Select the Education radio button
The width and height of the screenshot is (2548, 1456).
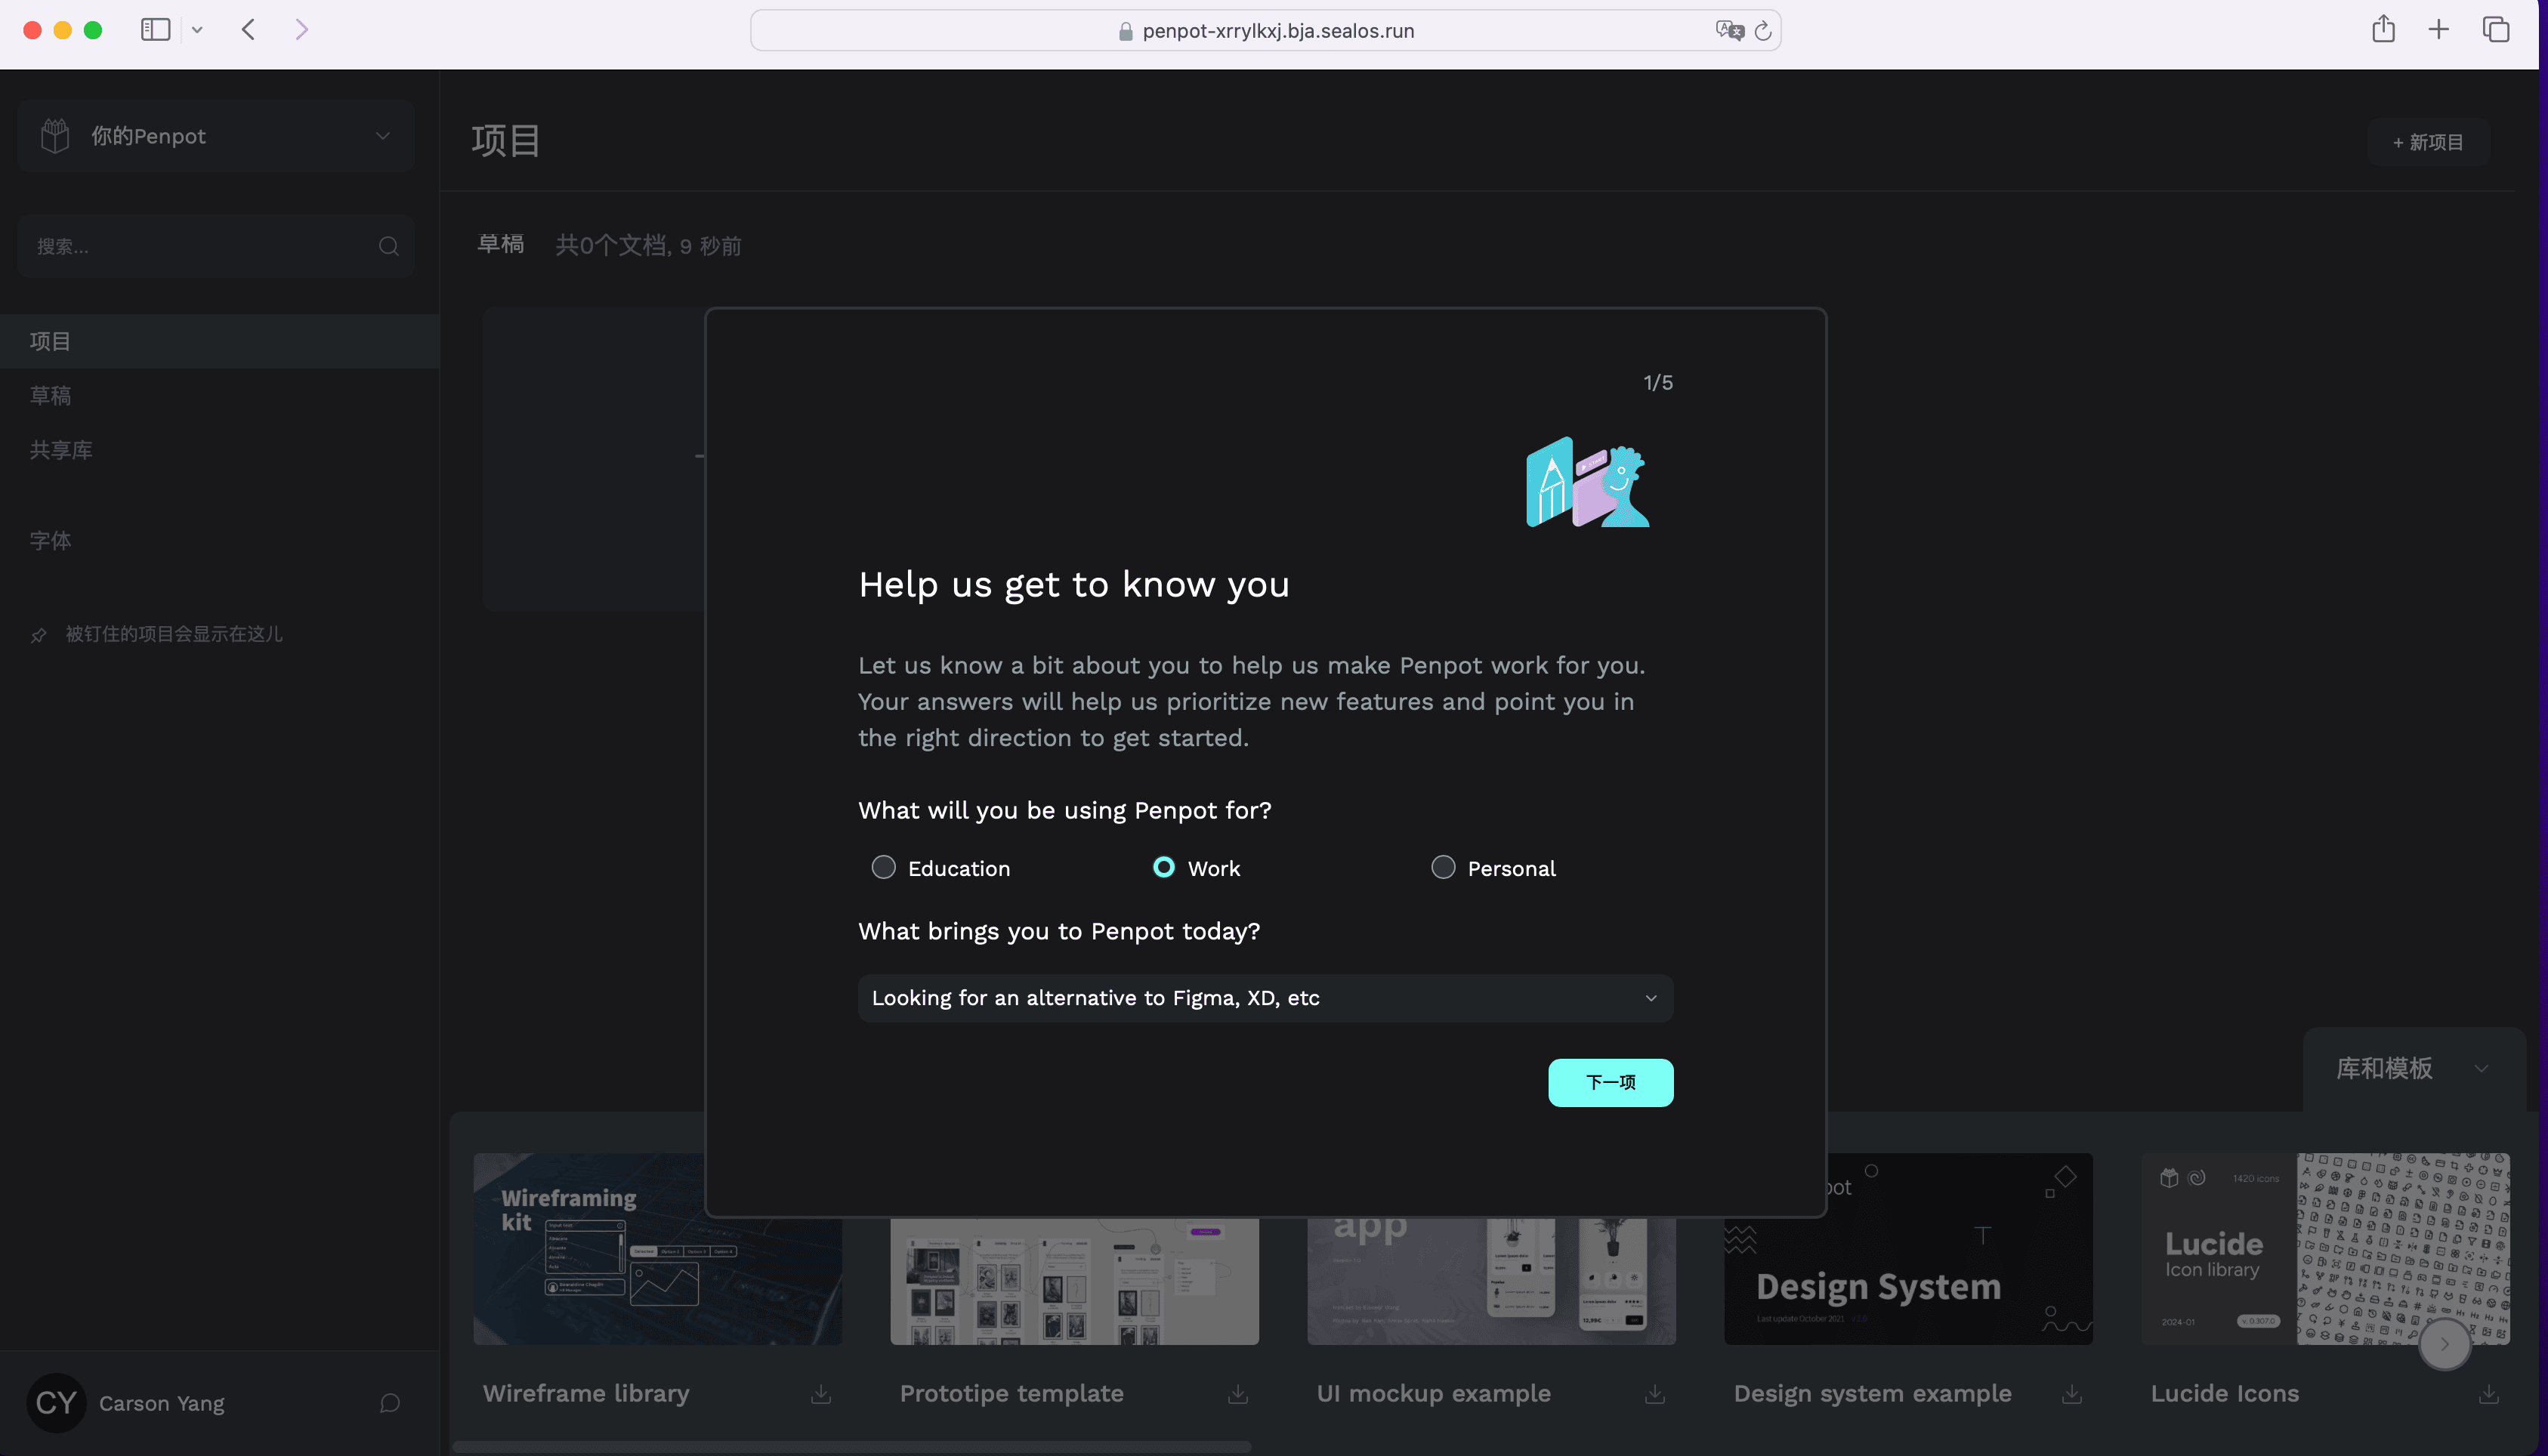tap(883, 867)
